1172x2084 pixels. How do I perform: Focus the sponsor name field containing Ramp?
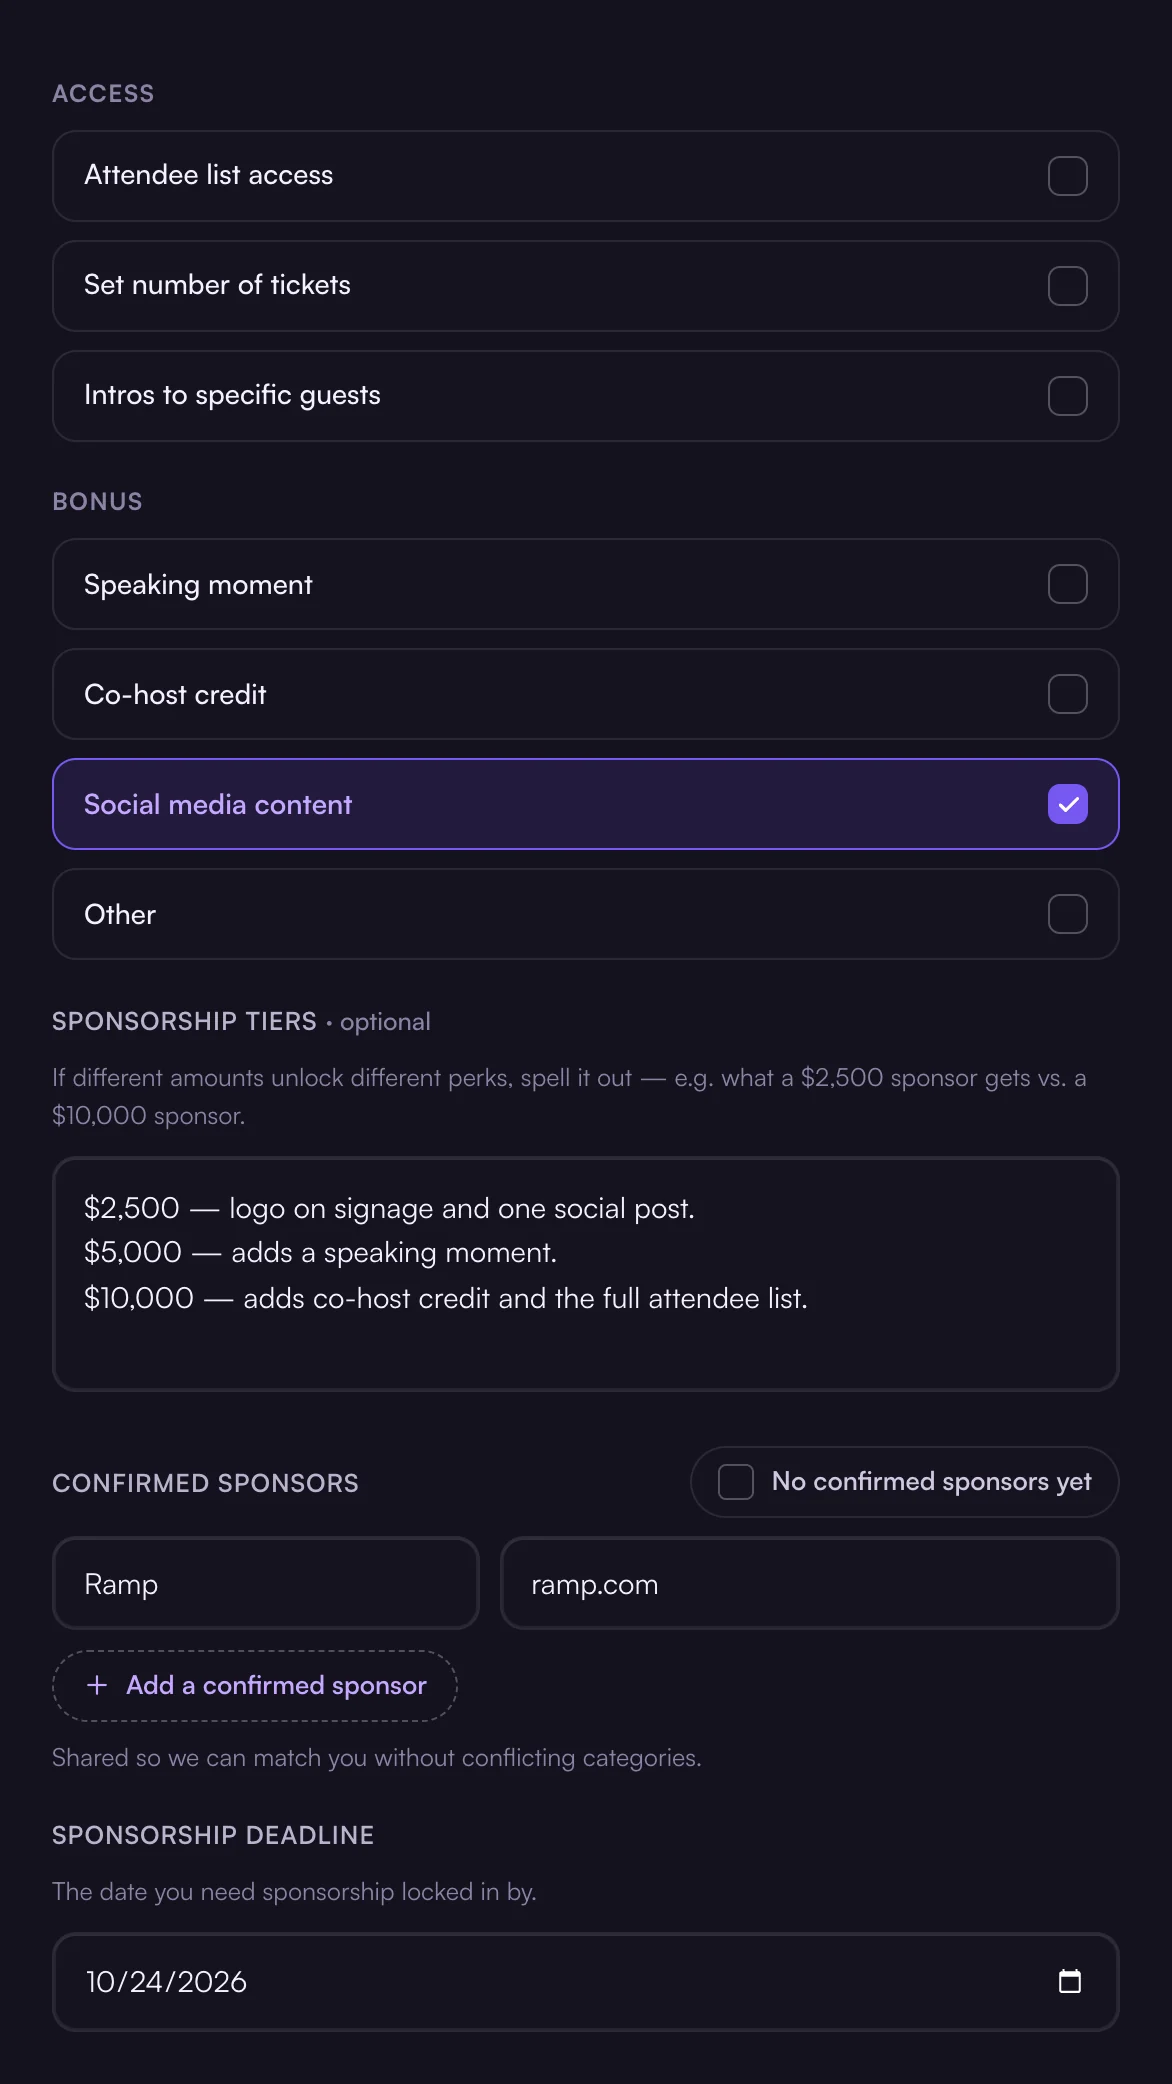click(266, 1584)
